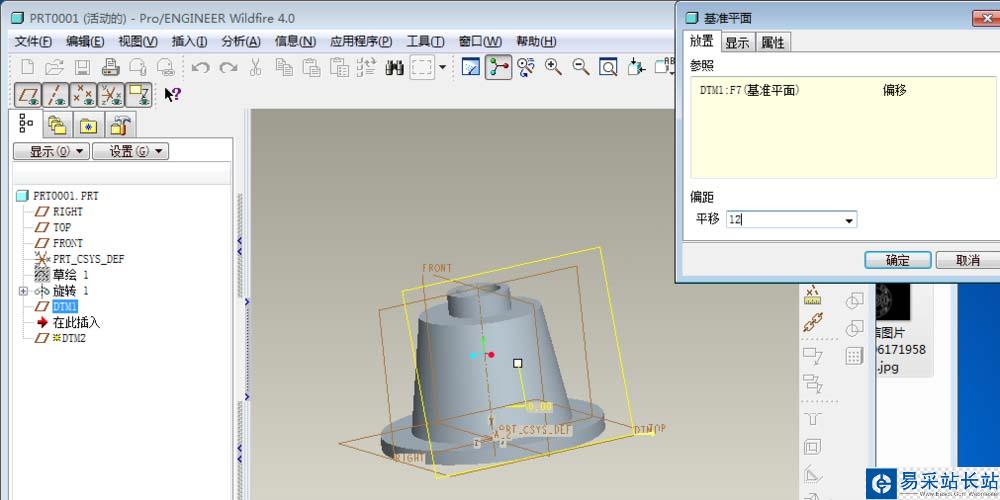1000x500 pixels.
Task: Select the Model Tree navigator tab
Action: (26, 124)
